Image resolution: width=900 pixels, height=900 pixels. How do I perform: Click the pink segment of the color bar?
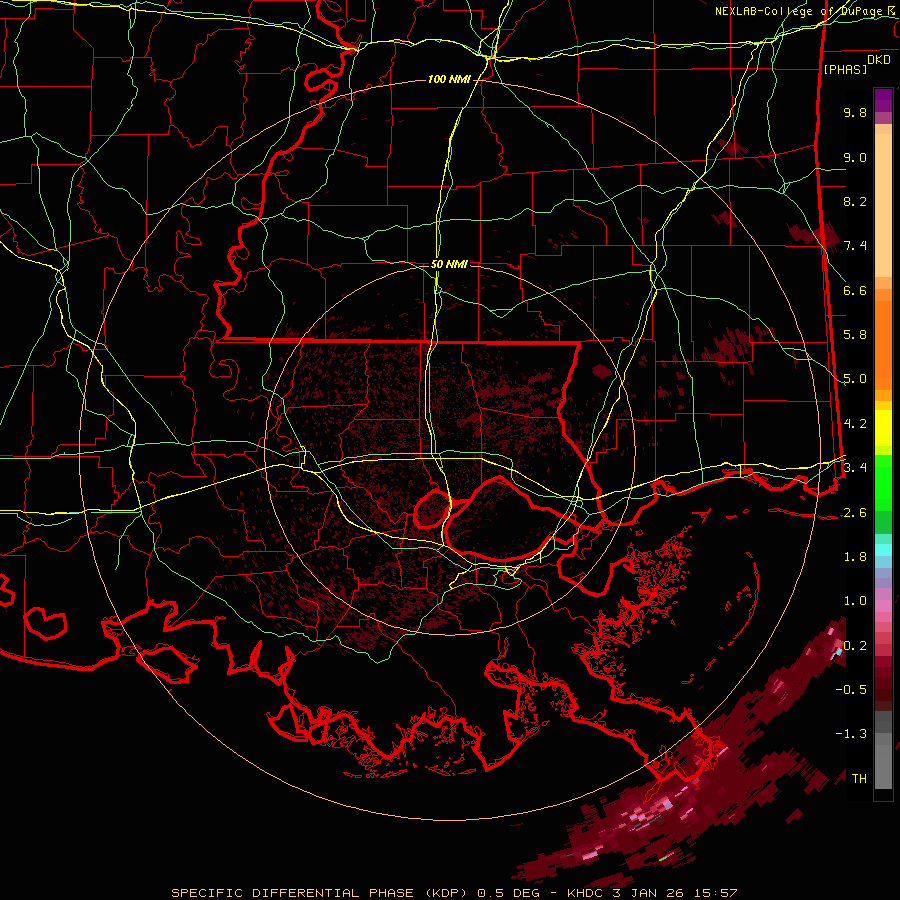click(x=883, y=606)
